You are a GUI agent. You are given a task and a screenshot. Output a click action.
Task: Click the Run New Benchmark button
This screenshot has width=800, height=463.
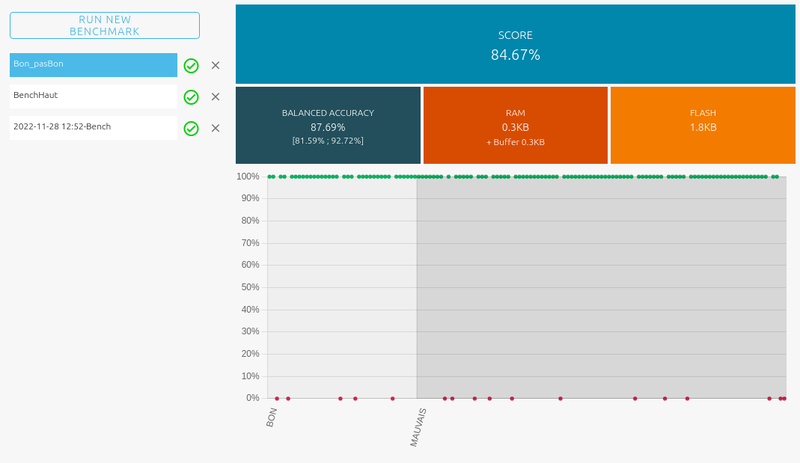(105, 26)
